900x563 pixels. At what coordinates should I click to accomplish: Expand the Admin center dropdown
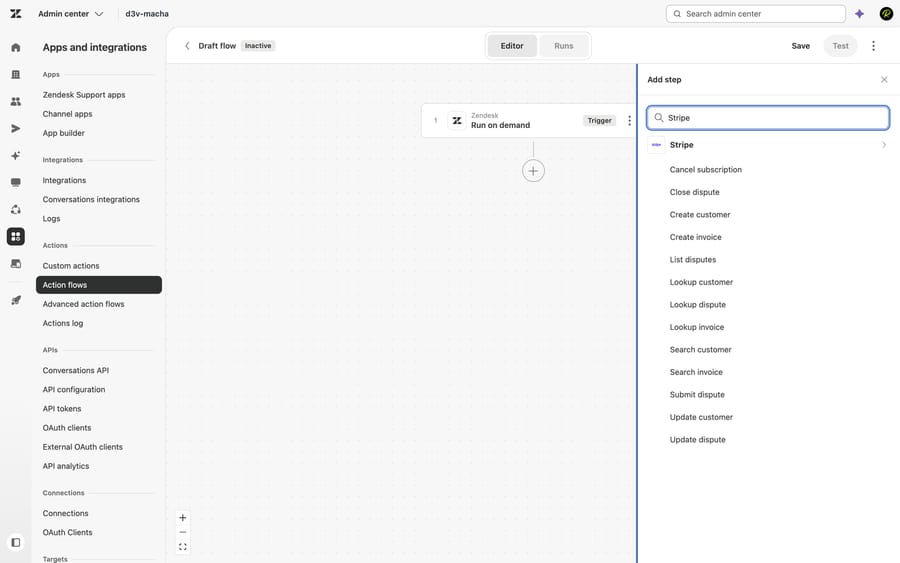[71, 14]
